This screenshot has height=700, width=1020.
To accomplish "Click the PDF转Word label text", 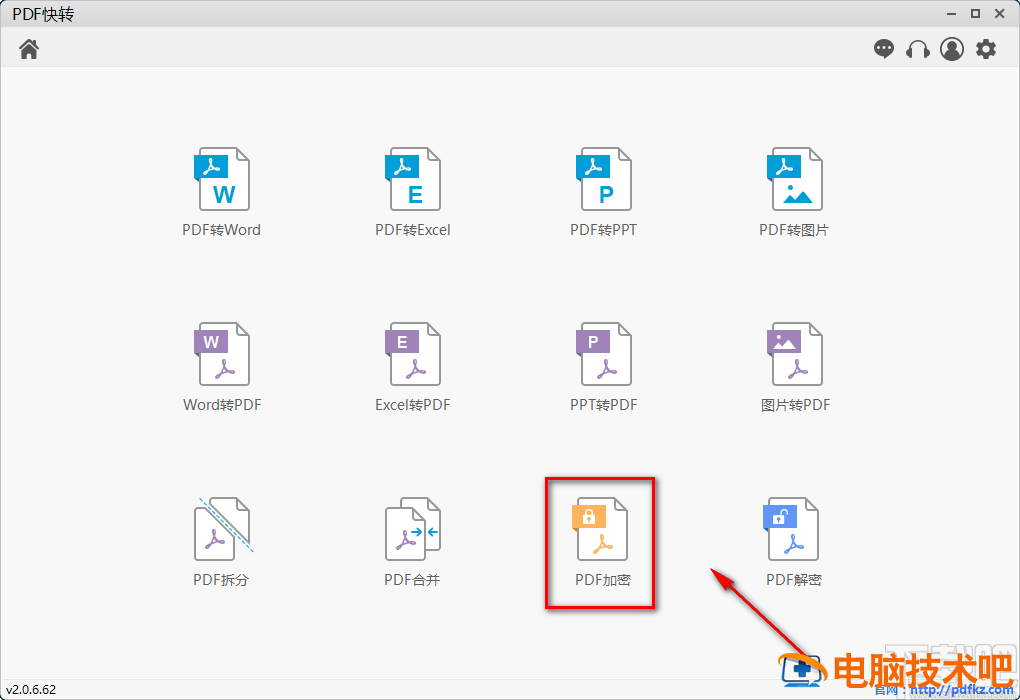I will click(221, 230).
